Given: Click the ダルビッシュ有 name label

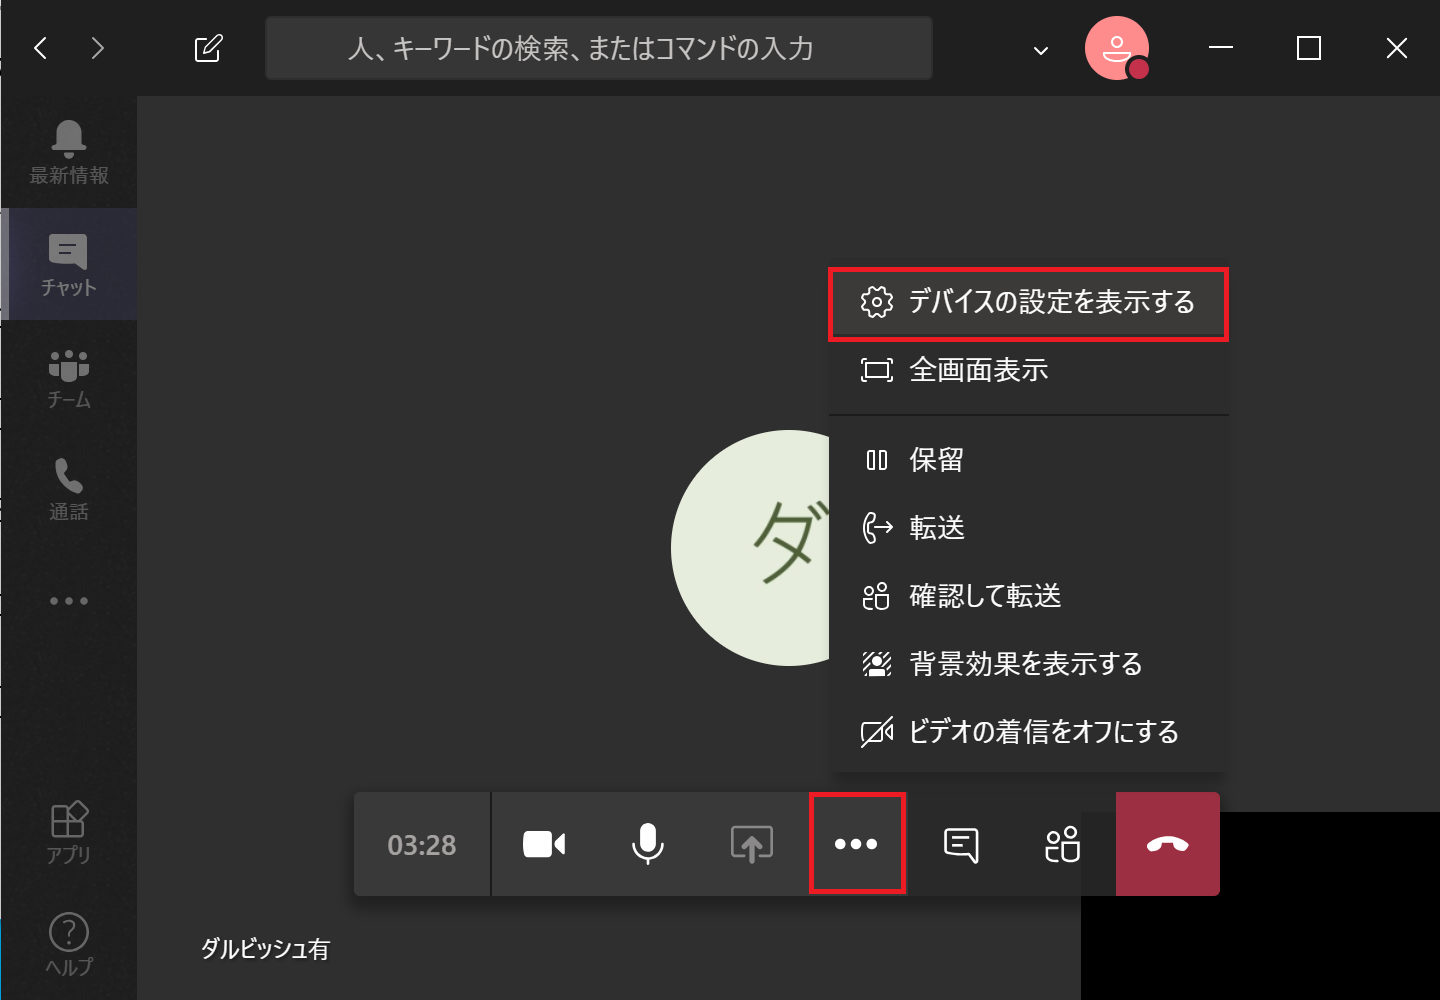Looking at the screenshot, I should [265, 949].
